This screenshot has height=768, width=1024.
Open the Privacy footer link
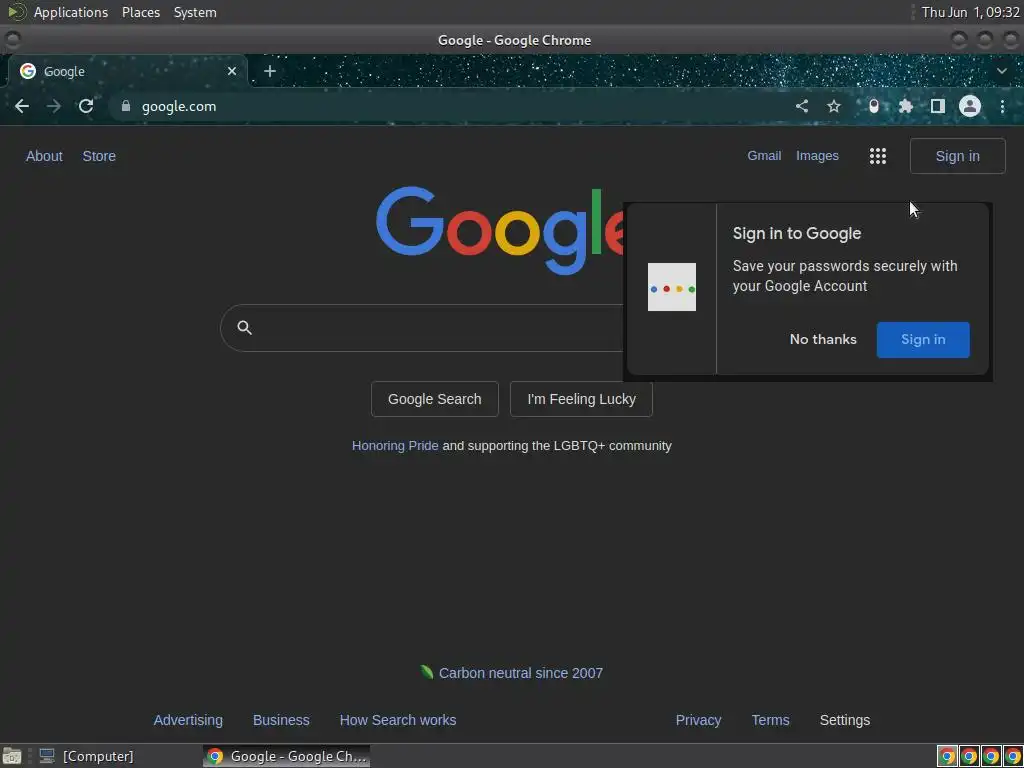point(698,720)
